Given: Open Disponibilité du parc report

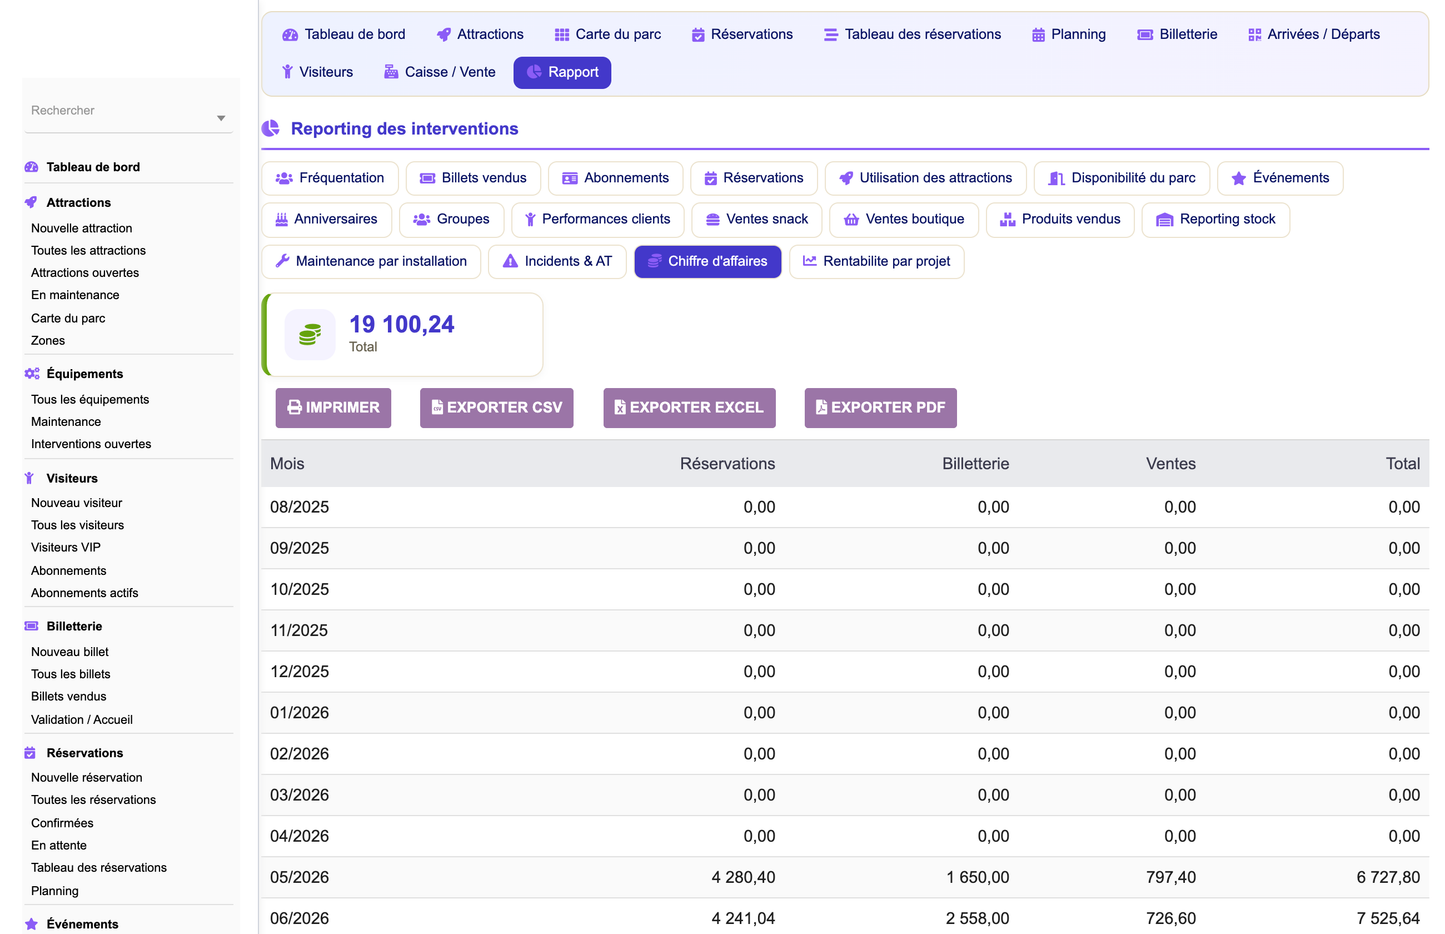Looking at the screenshot, I should (x=1122, y=178).
